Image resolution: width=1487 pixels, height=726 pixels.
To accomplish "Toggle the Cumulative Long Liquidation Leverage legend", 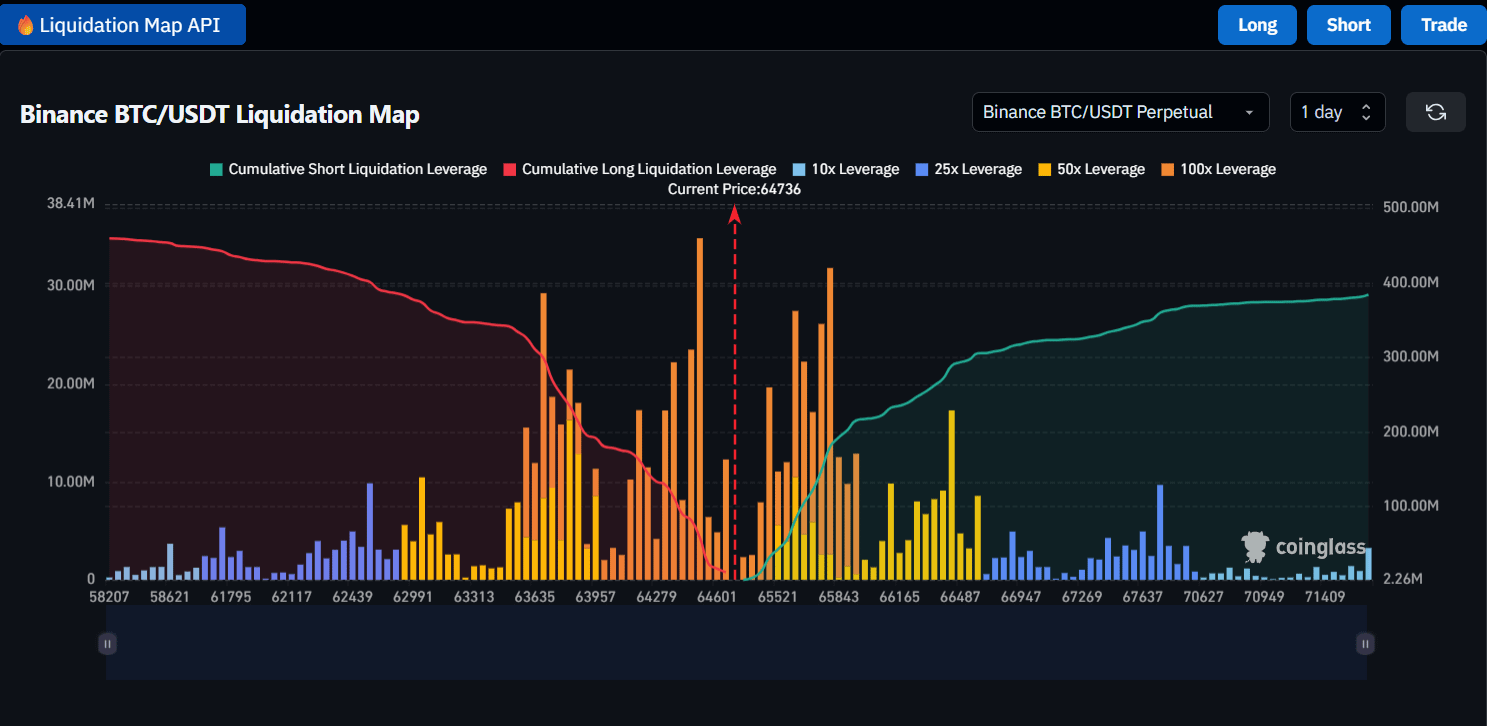I will (x=640, y=169).
